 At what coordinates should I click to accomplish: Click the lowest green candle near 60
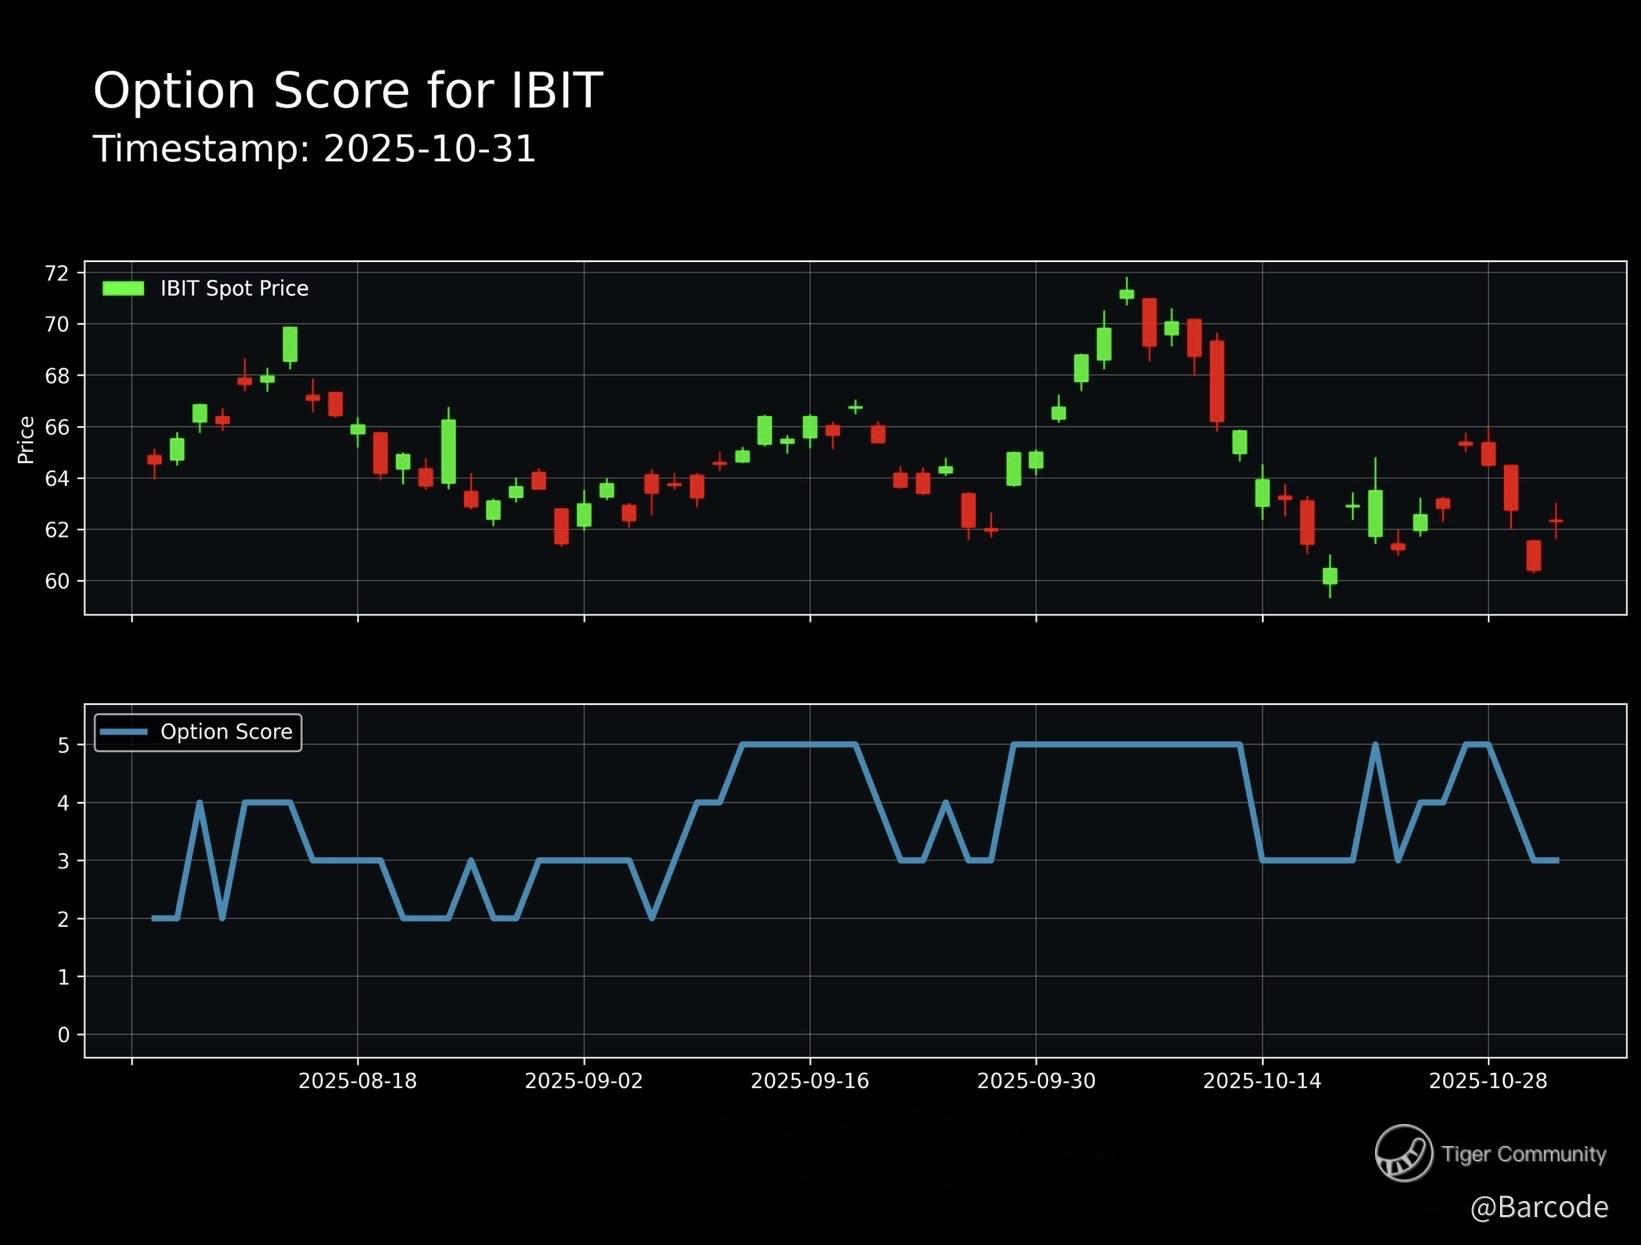[x=1330, y=576]
